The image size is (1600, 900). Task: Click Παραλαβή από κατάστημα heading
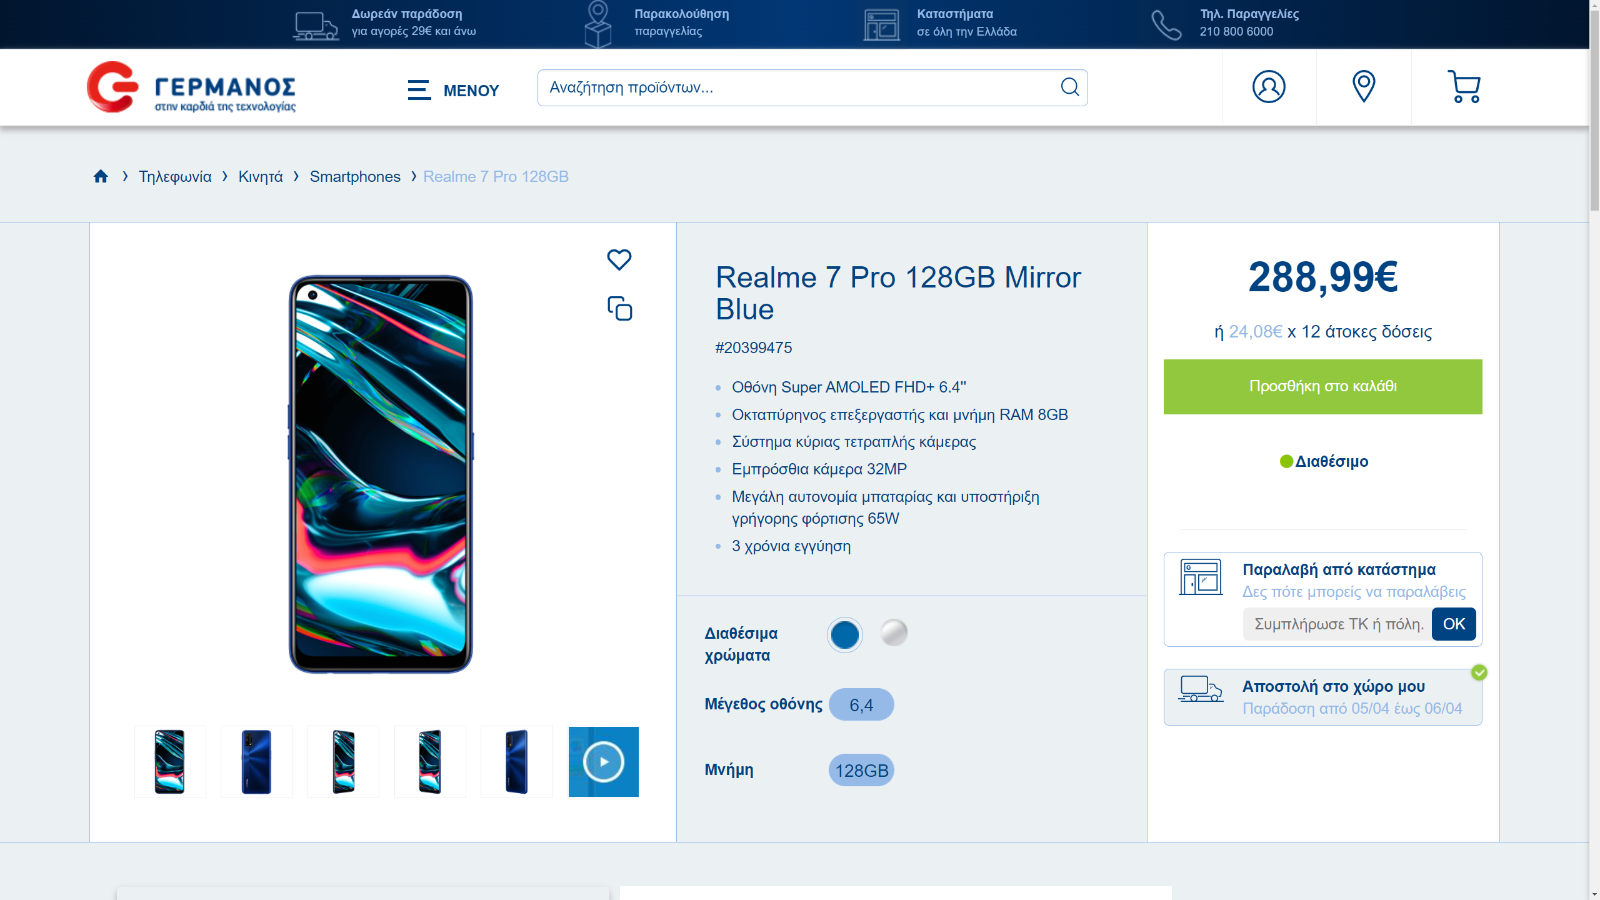pyautogui.click(x=1339, y=569)
